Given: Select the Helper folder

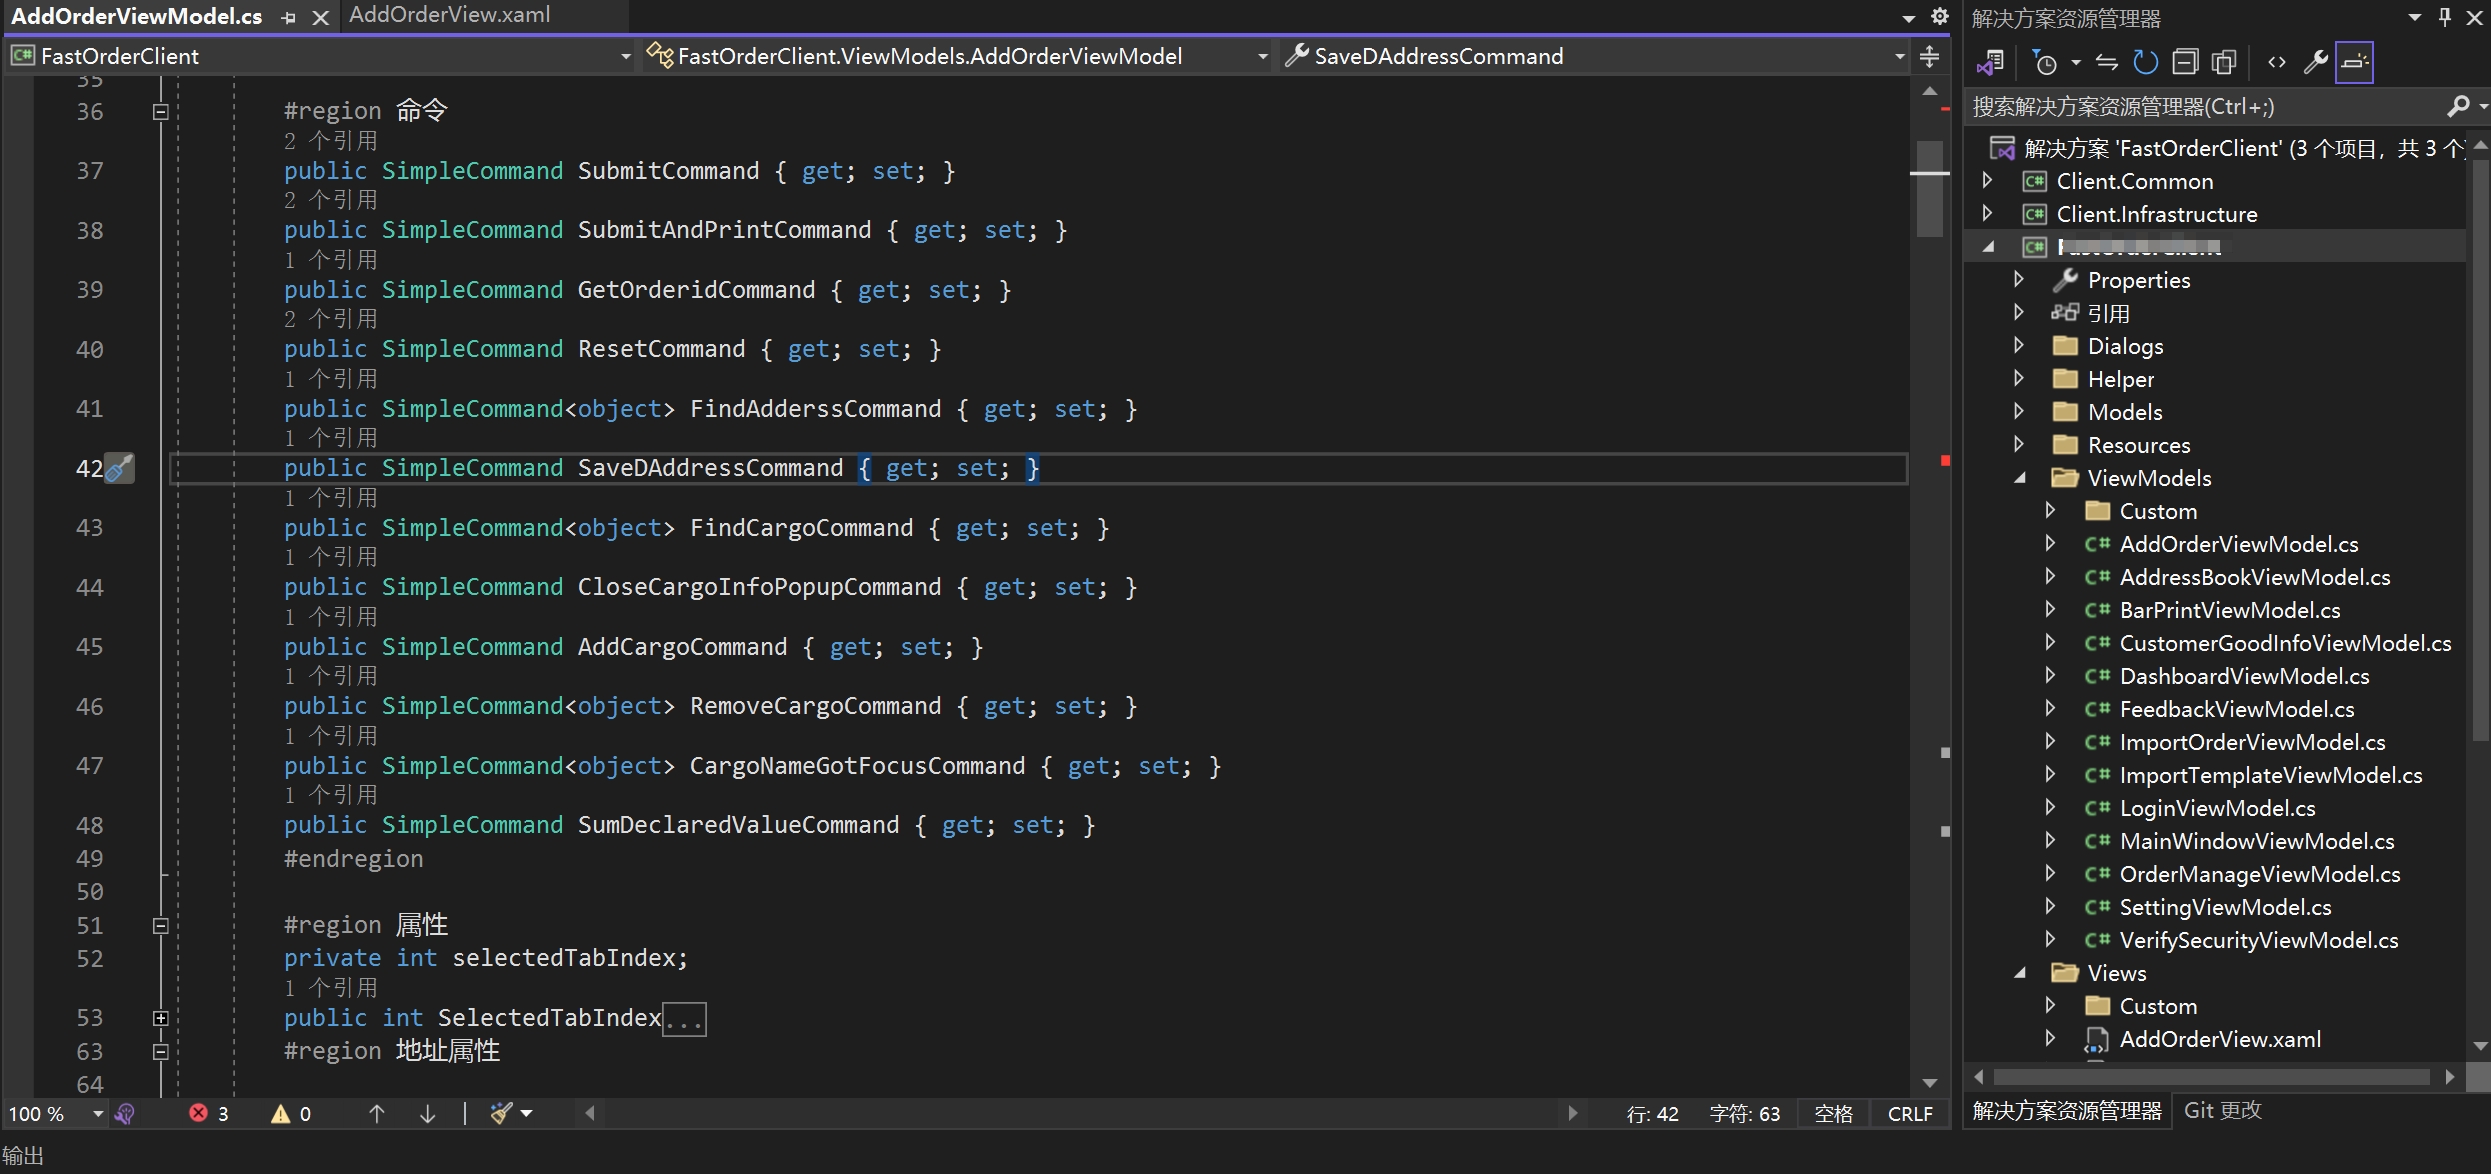Looking at the screenshot, I should [2120, 379].
